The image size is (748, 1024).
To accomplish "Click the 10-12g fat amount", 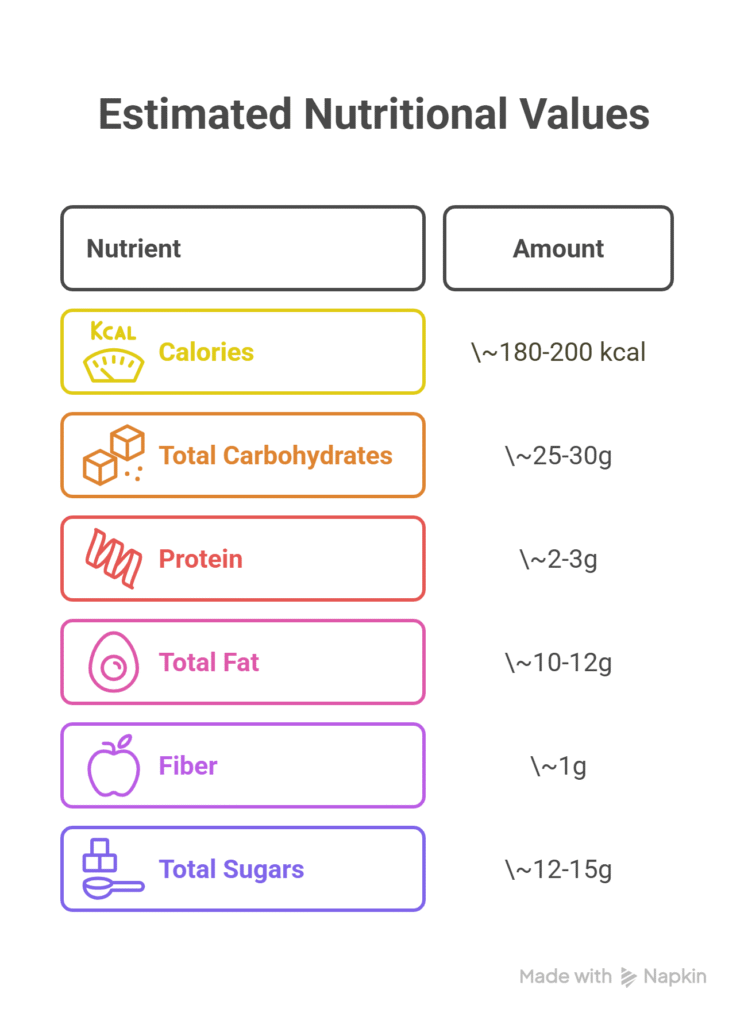I will pyautogui.click(x=558, y=662).
